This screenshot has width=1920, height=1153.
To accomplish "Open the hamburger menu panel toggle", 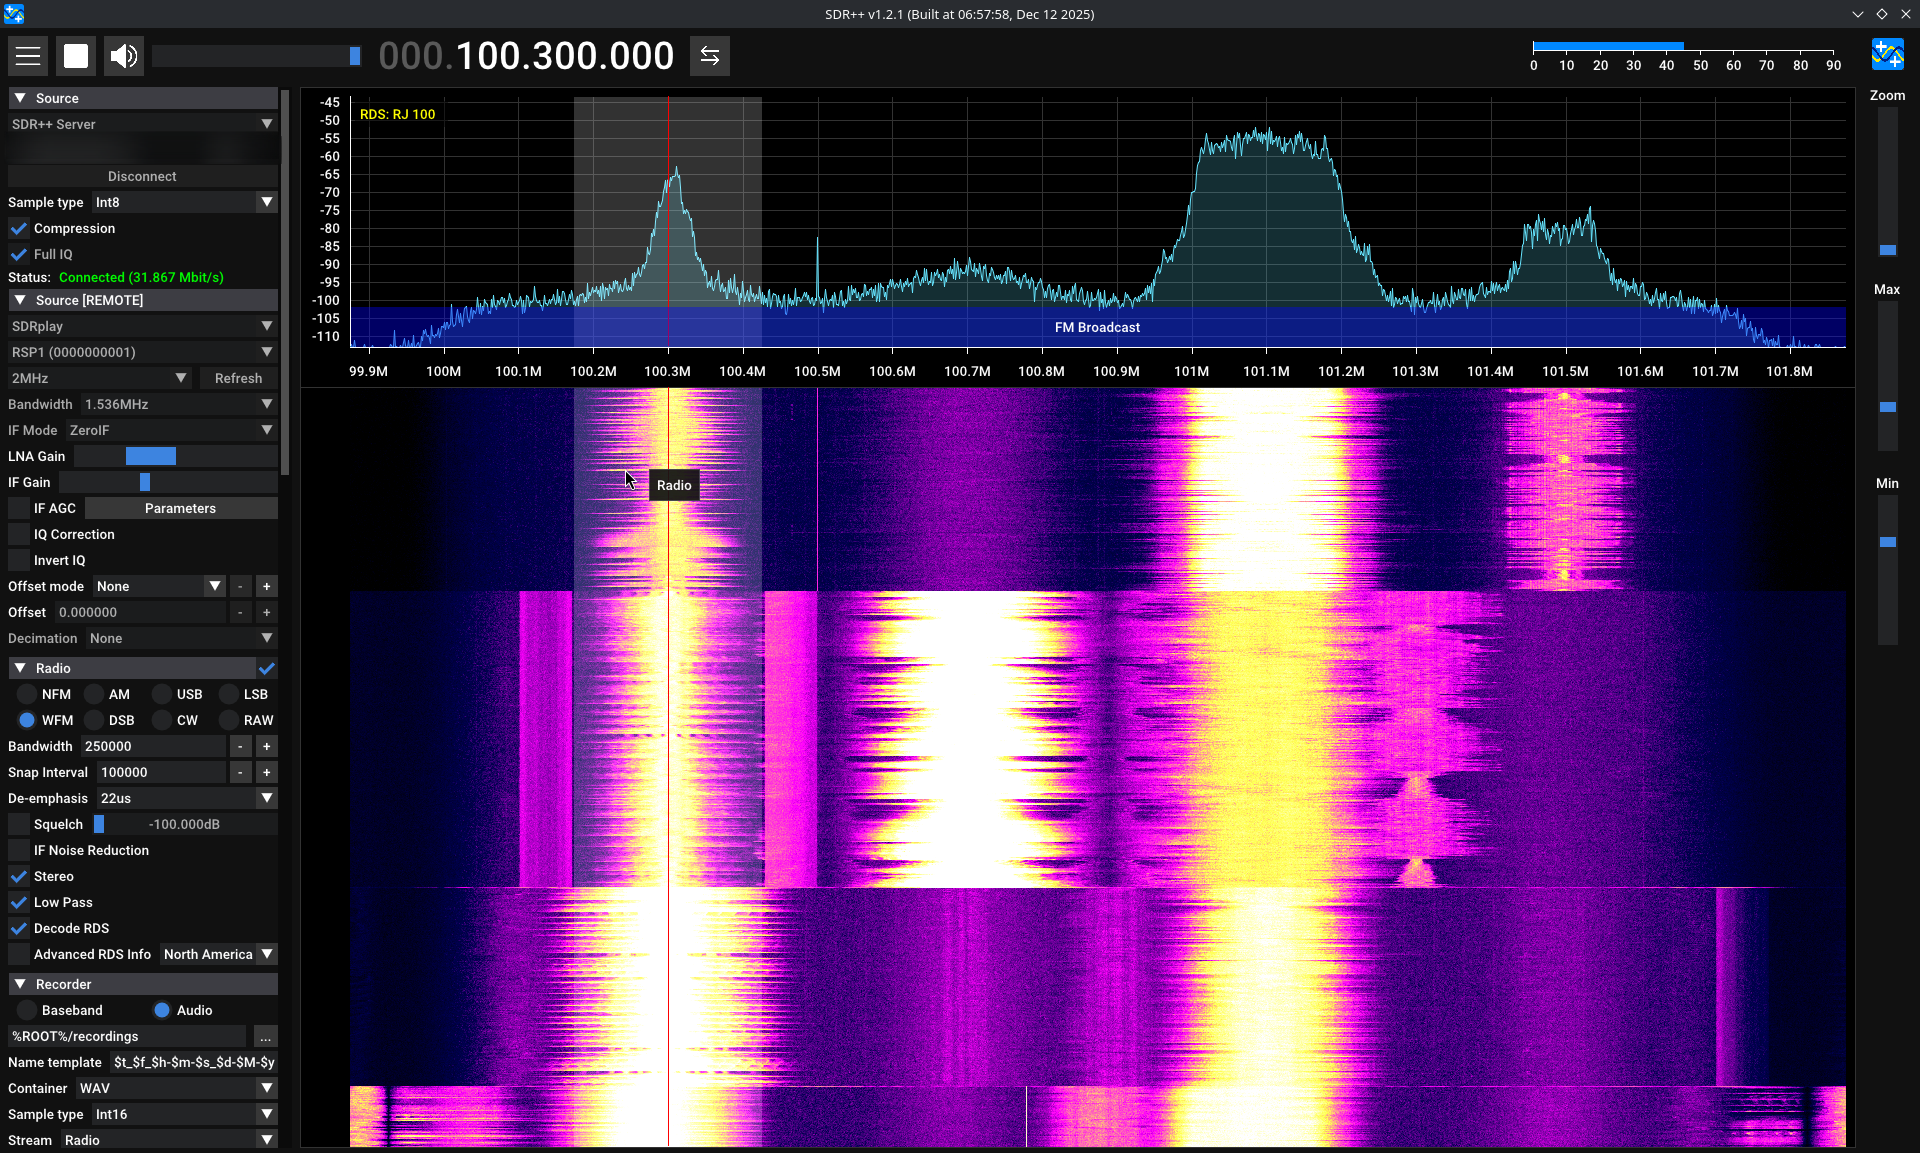I will tap(28, 56).
